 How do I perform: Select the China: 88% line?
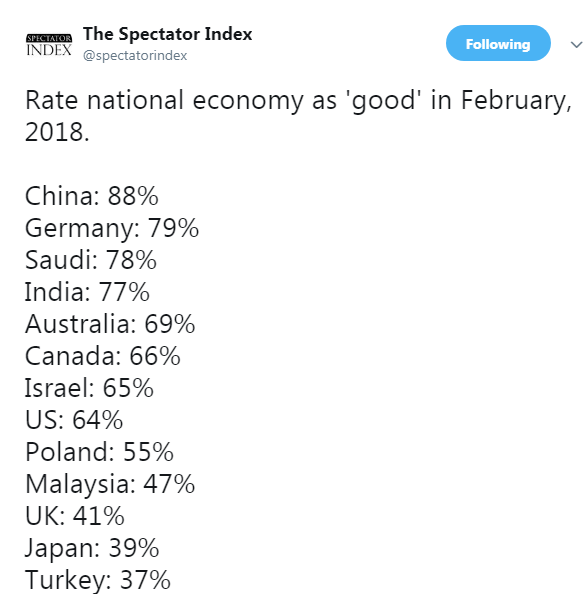(x=92, y=196)
